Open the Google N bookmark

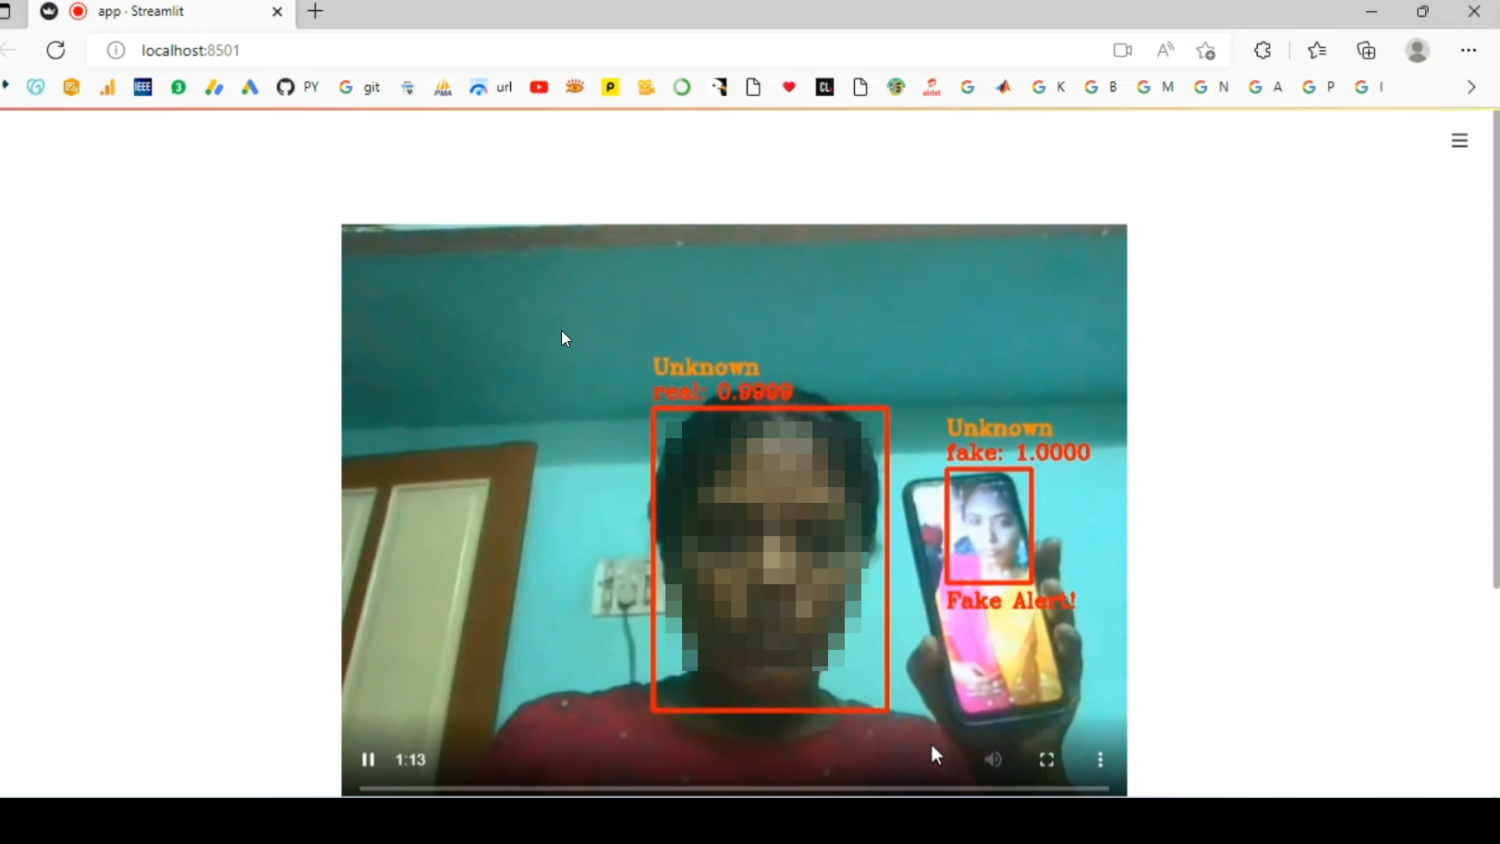click(1211, 88)
